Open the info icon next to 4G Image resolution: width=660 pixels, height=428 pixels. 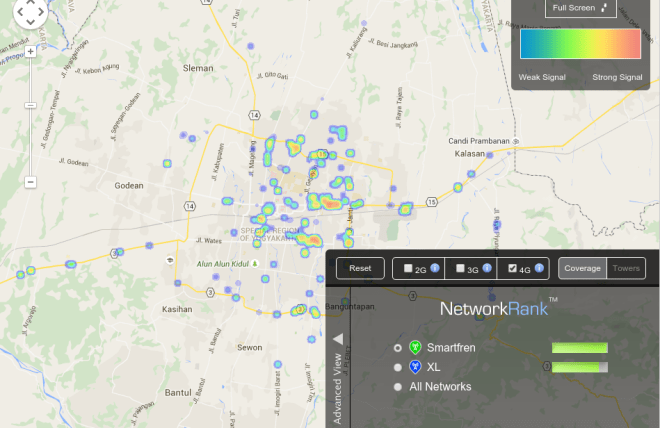pos(540,268)
